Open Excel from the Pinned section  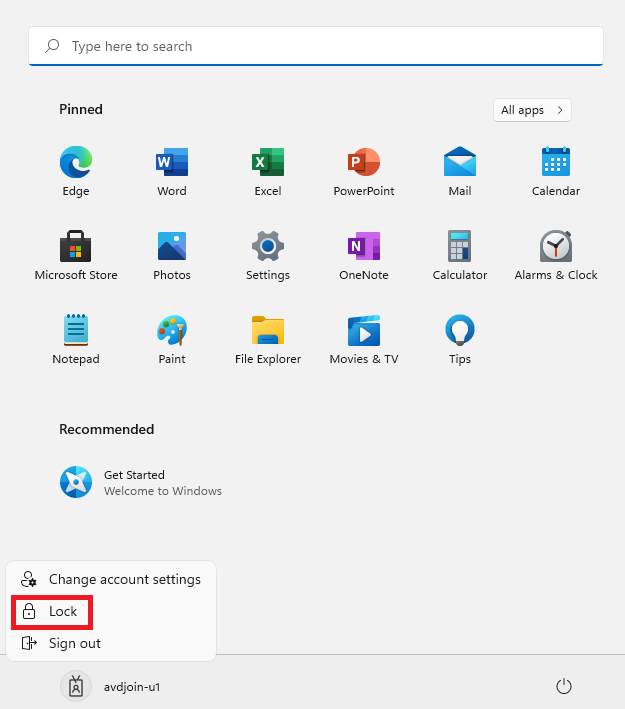click(x=268, y=171)
